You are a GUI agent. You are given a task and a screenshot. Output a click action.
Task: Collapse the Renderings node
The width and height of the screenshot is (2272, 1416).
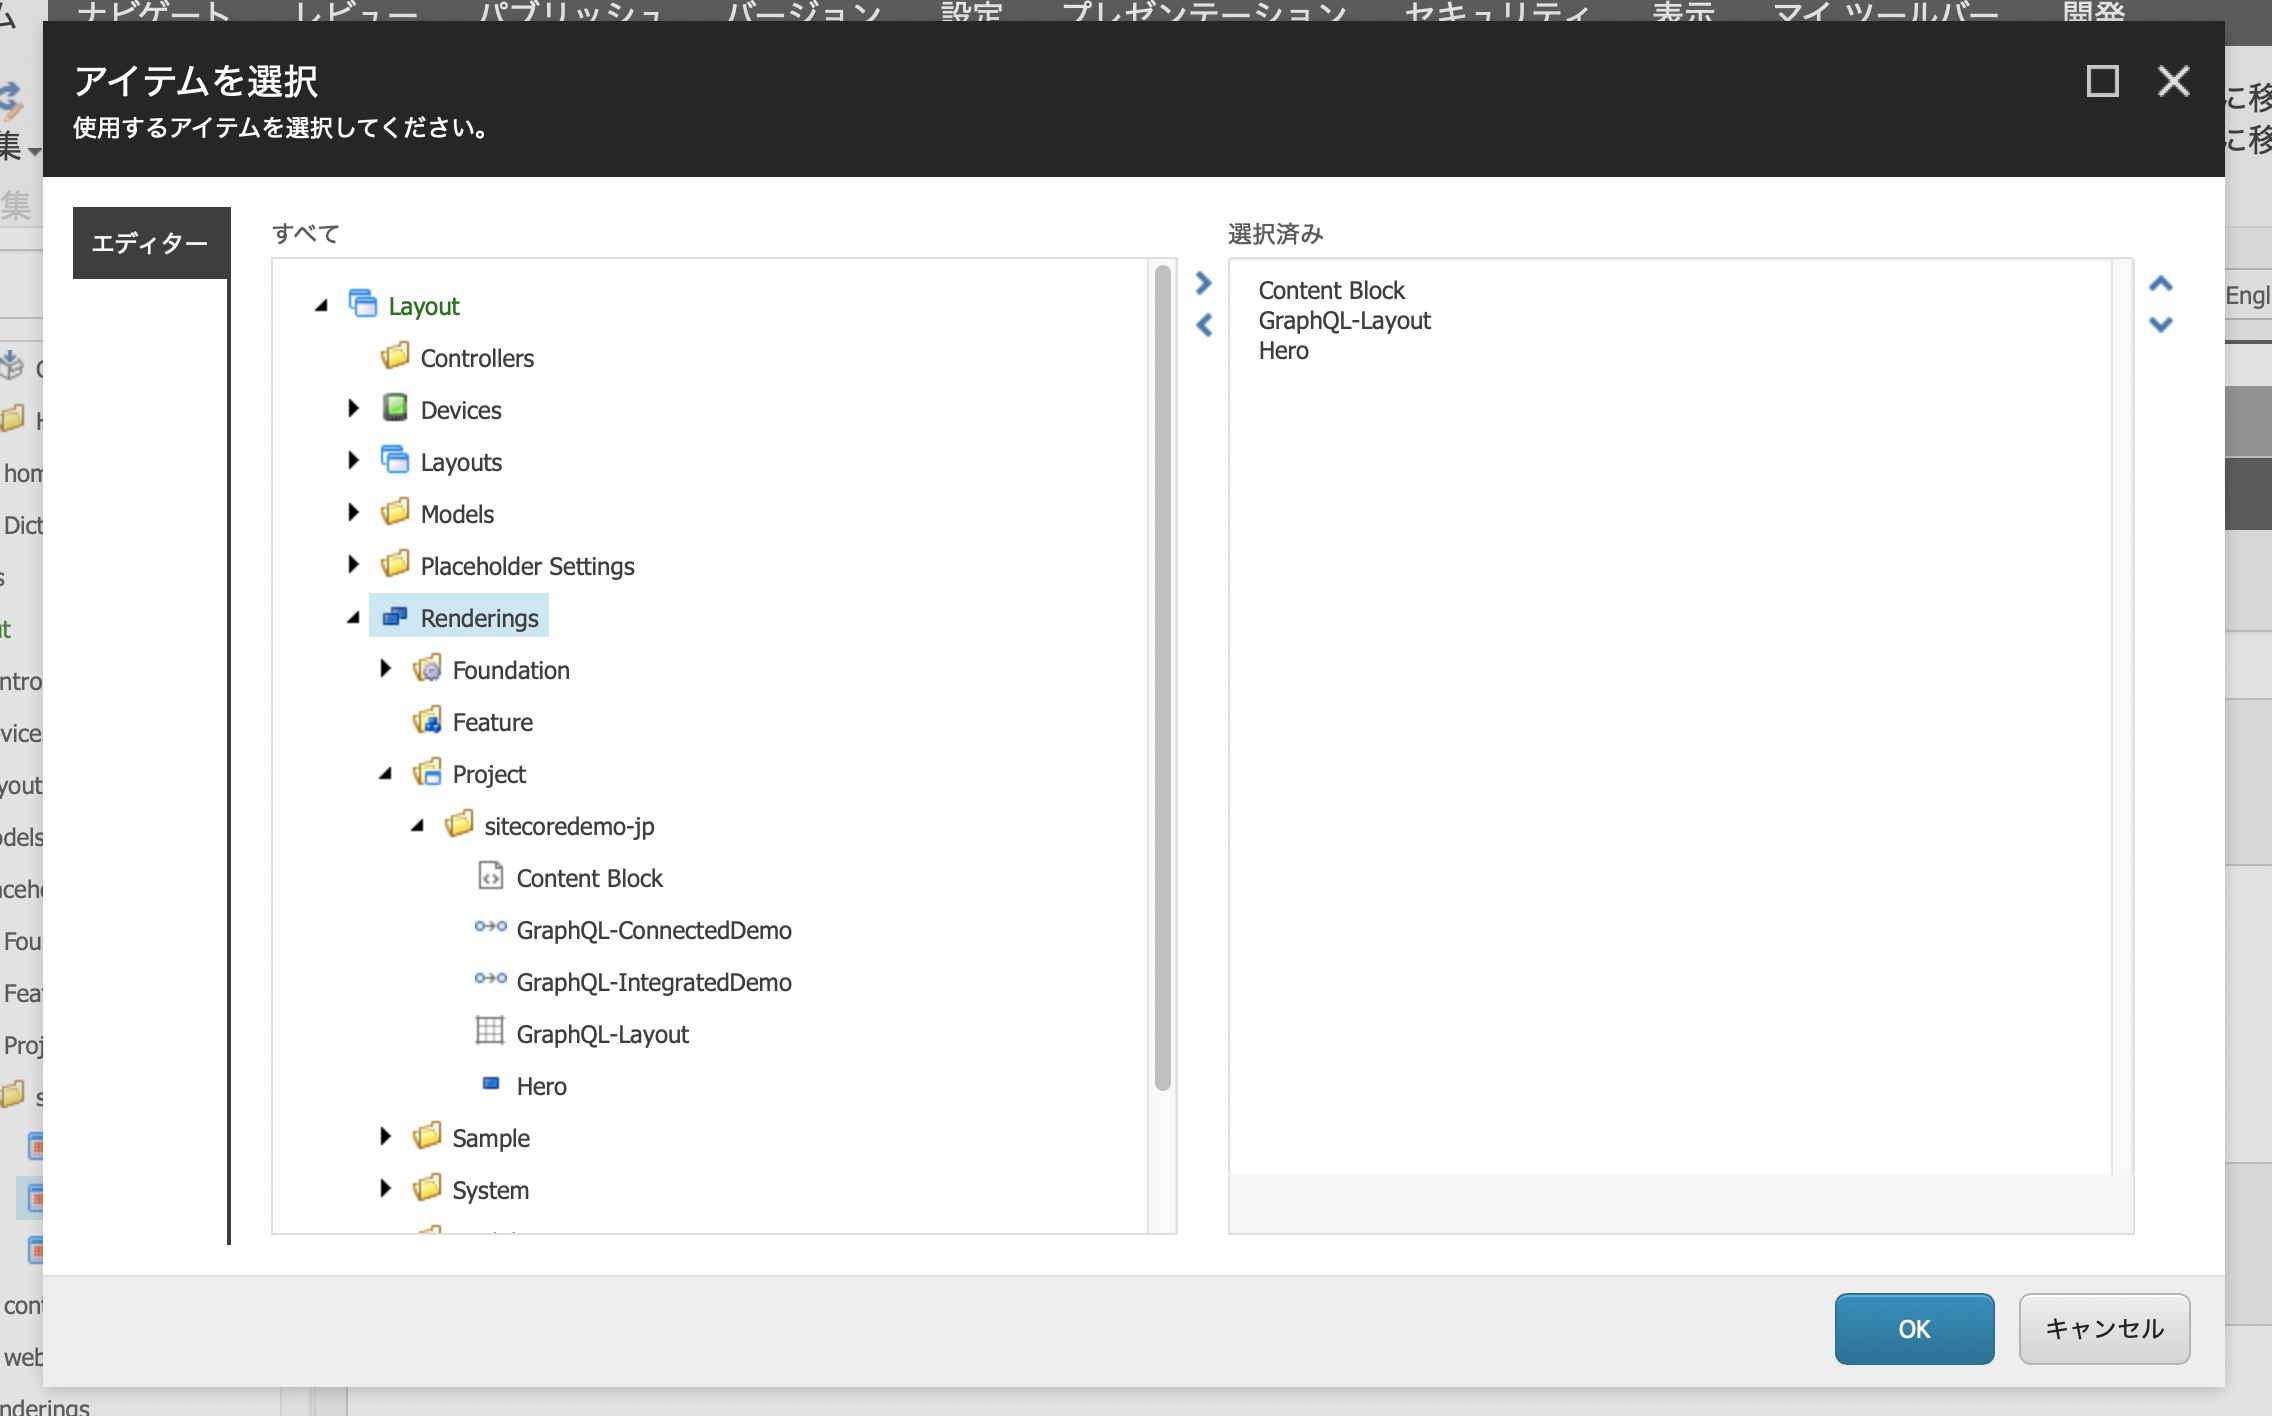click(354, 618)
